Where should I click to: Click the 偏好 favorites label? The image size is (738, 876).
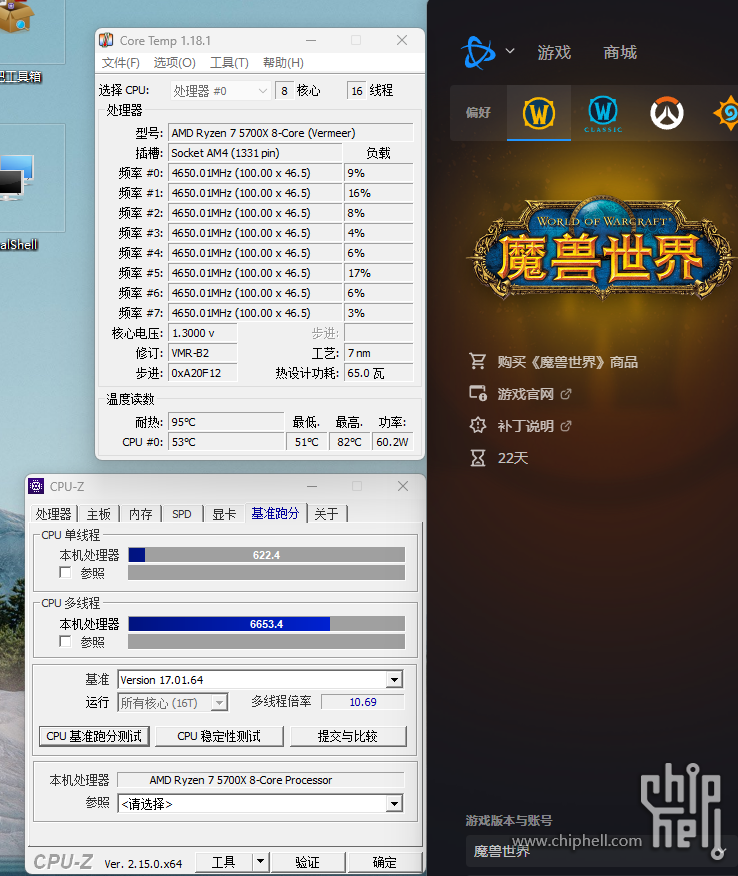pos(478,112)
